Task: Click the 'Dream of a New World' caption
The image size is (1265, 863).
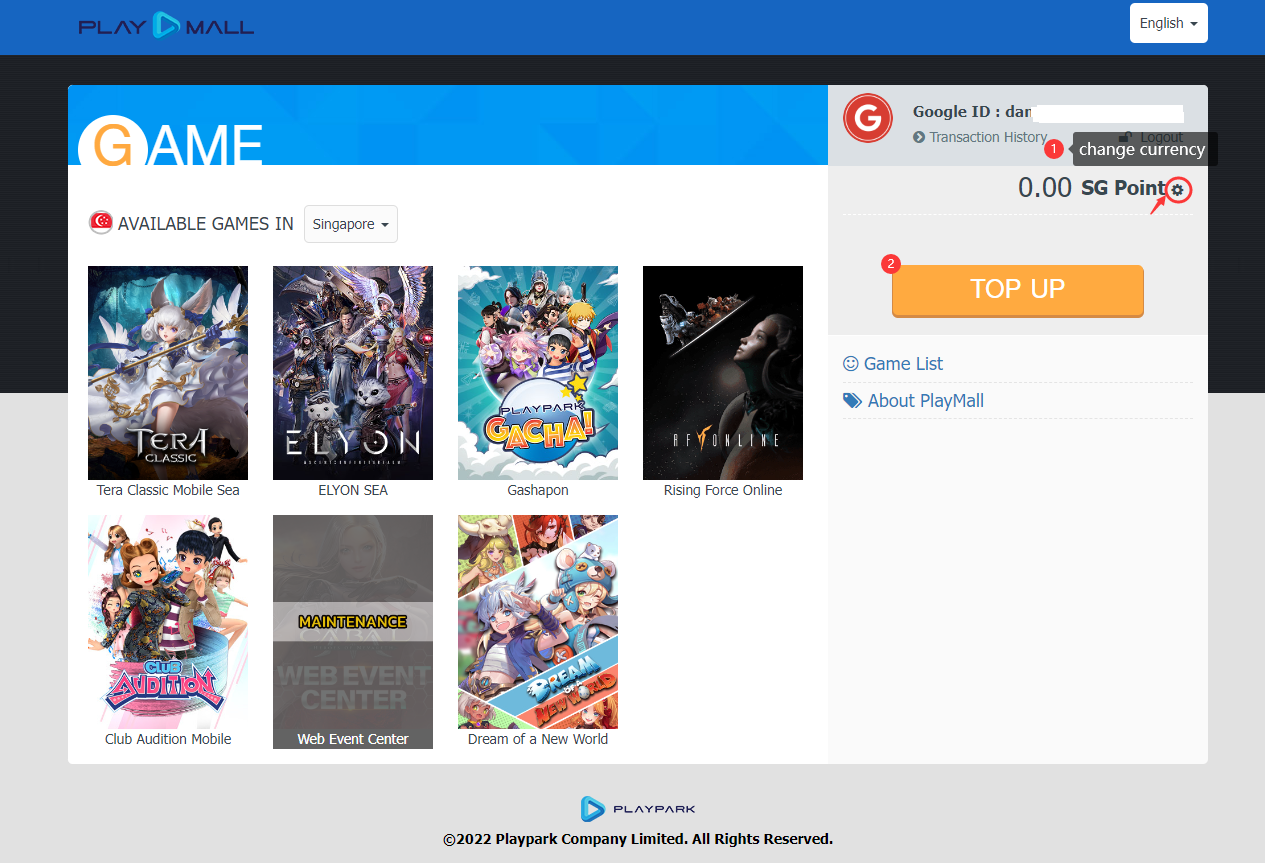Action: coord(538,739)
